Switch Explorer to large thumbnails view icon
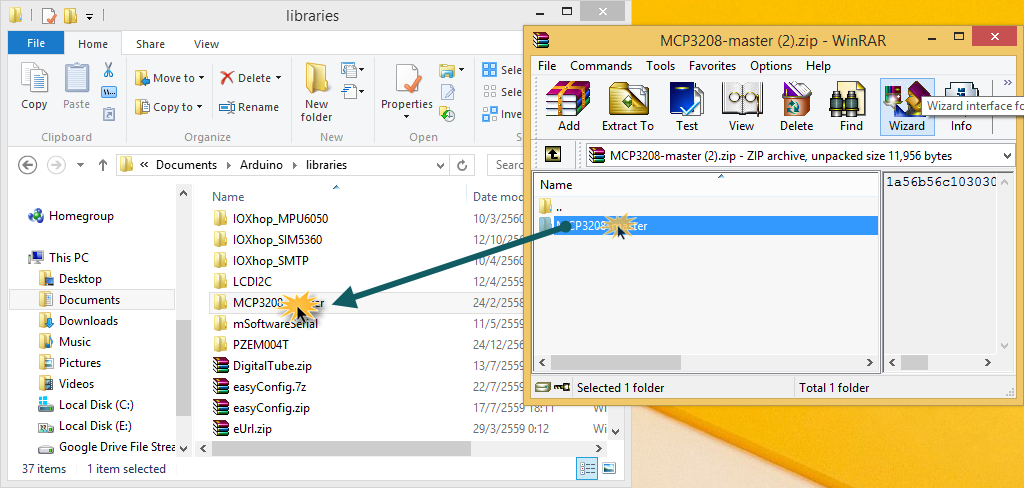Image resolution: width=1024 pixels, height=488 pixels. [609, 468]
